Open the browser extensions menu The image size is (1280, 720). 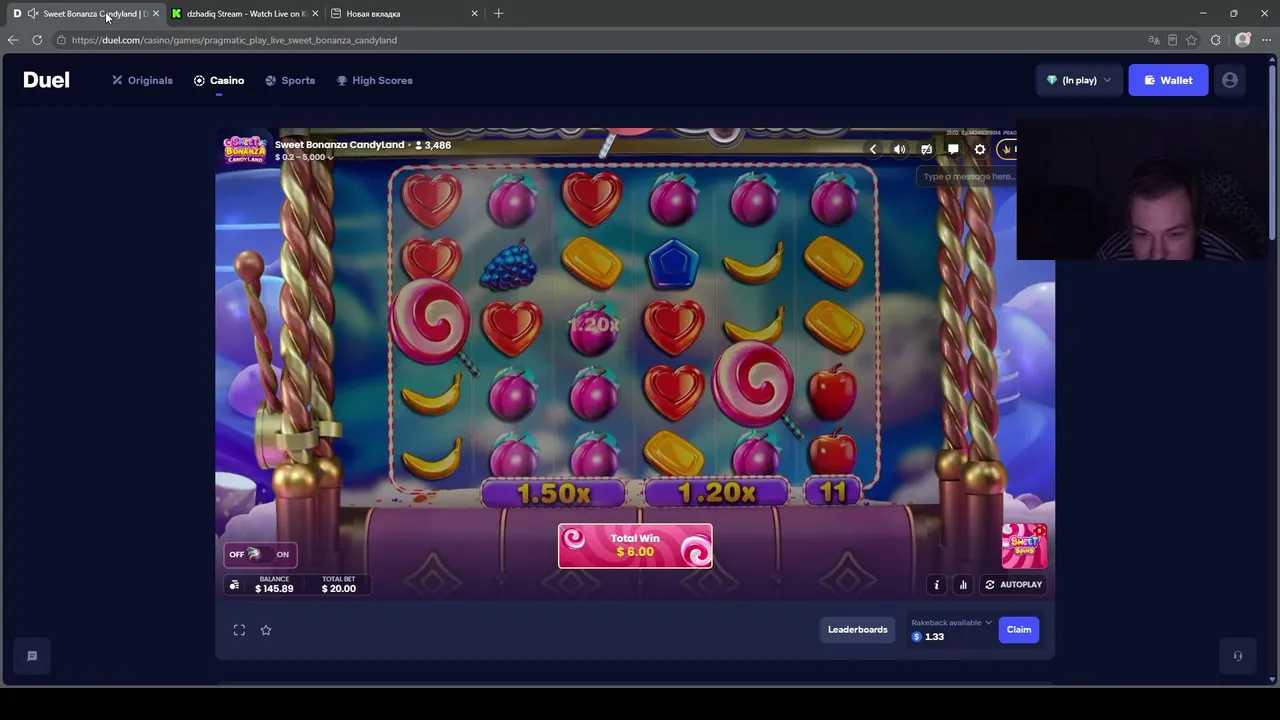1216,40
